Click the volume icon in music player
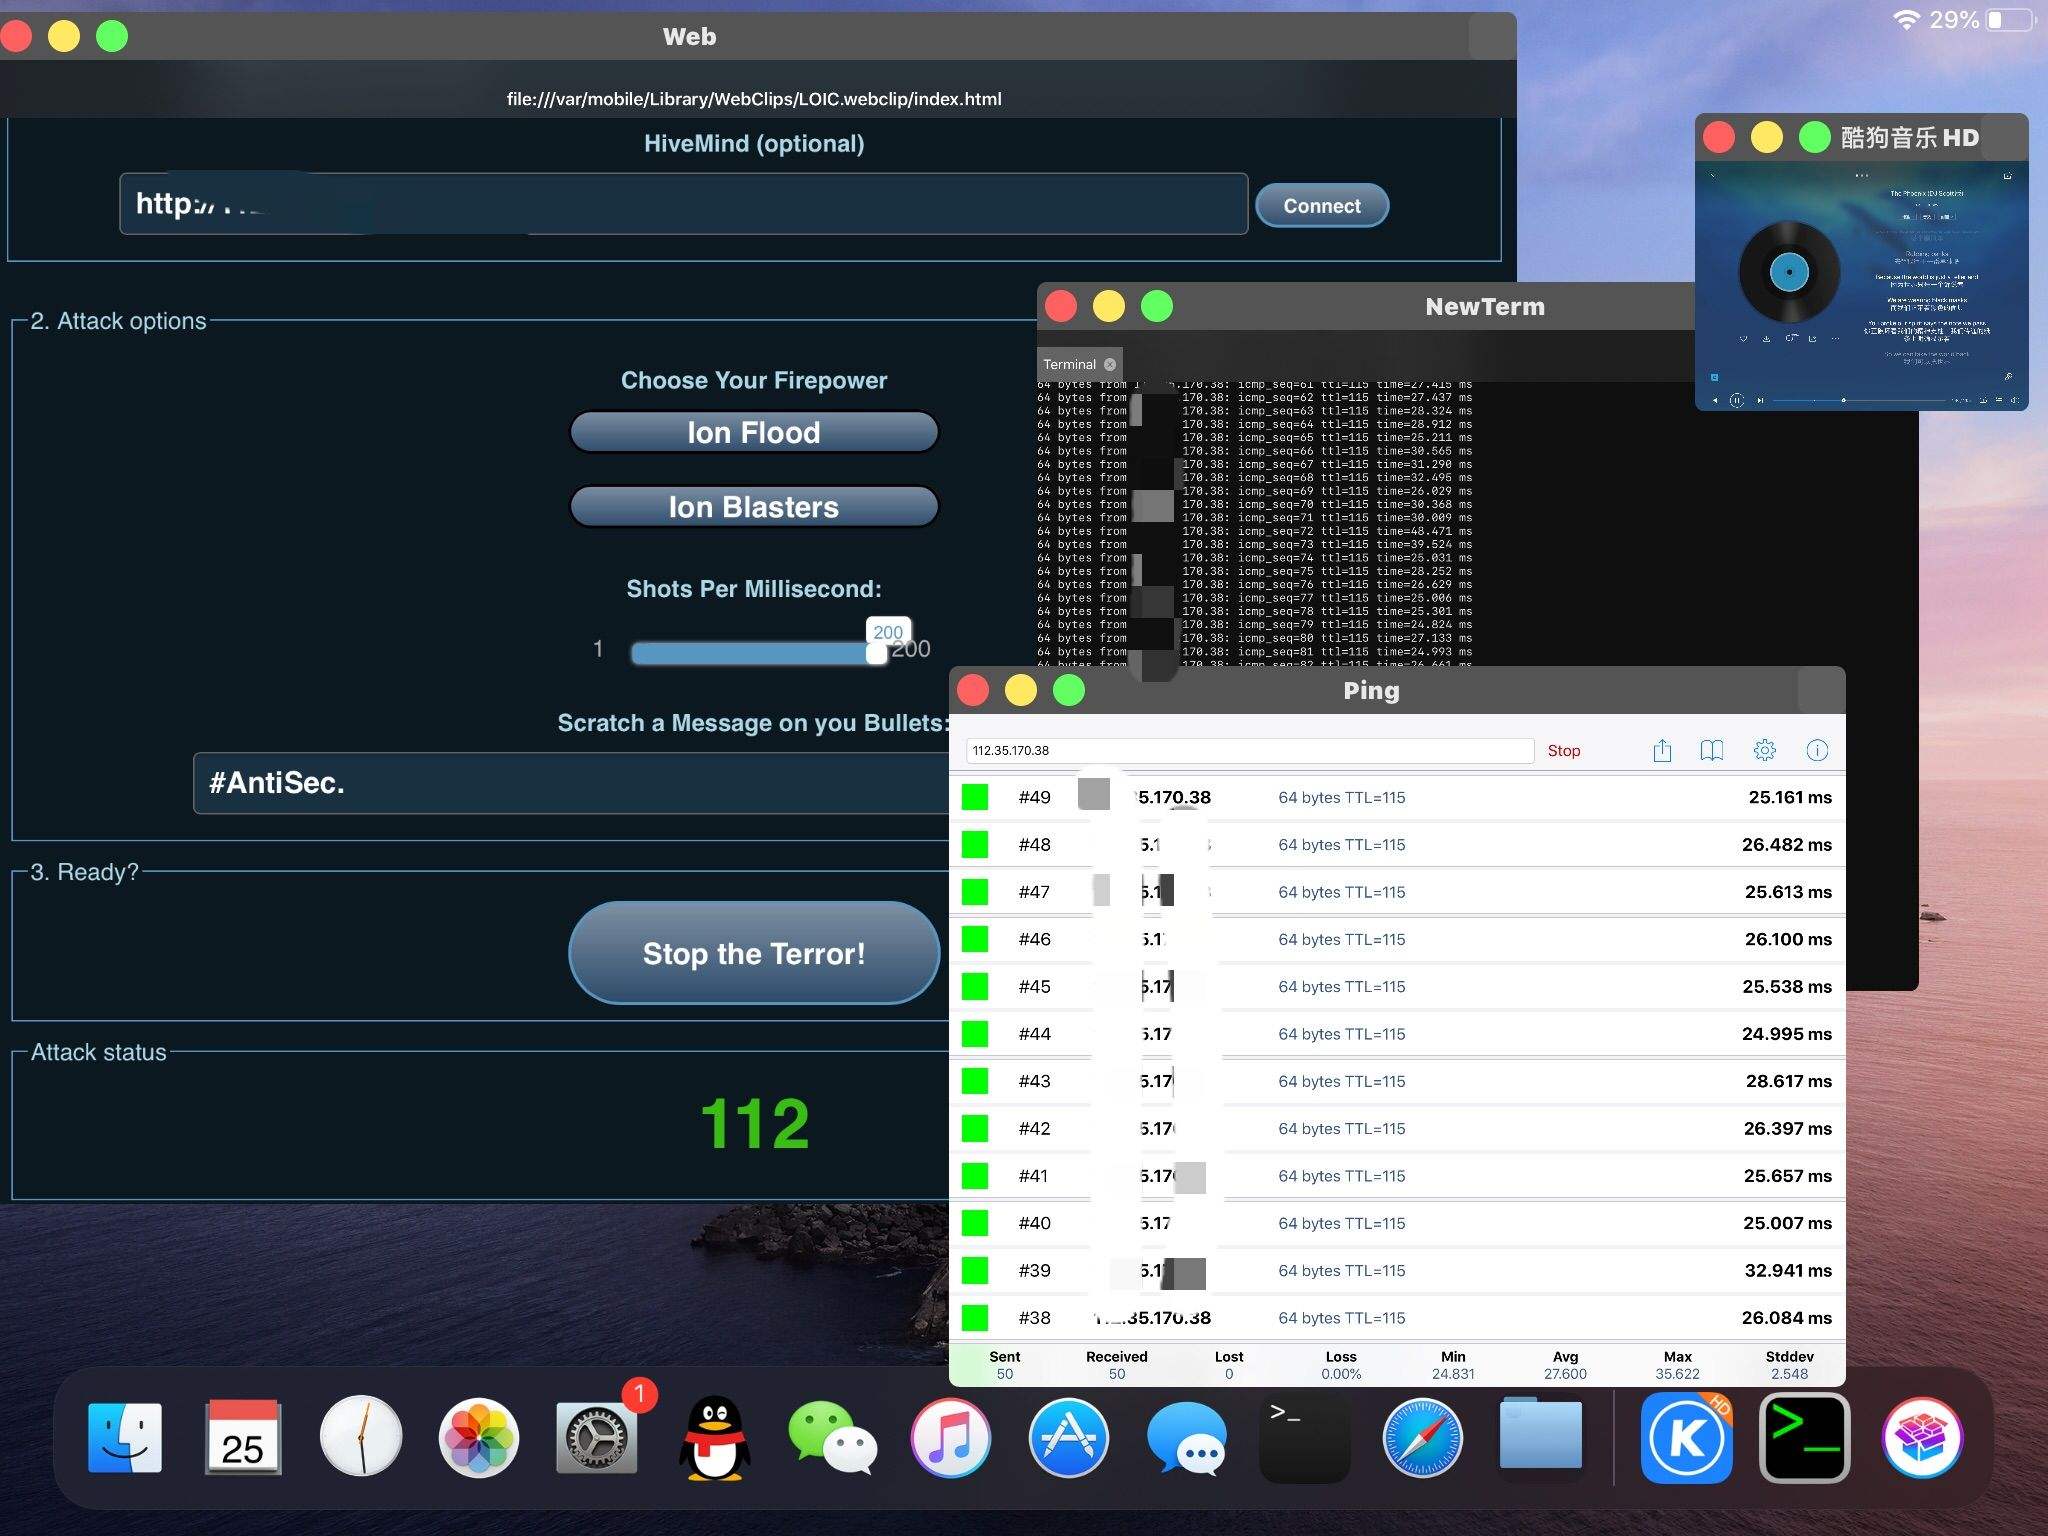The width and height of the screenshot is (2048, 1536). (x=2015, y=400)
